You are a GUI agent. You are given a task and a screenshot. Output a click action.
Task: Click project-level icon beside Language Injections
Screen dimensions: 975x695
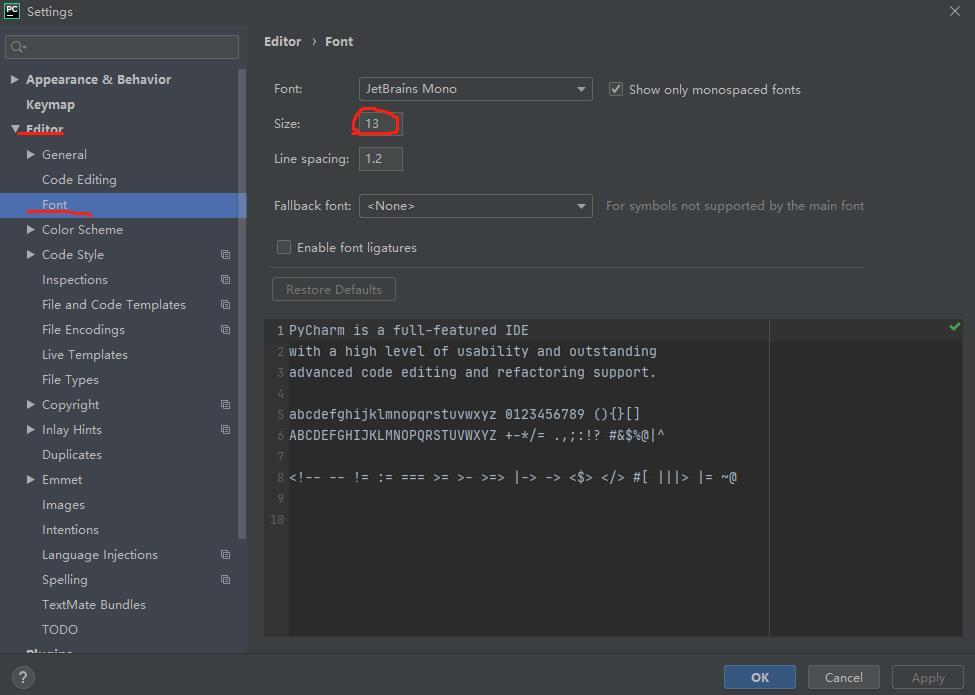pos(225,555)
